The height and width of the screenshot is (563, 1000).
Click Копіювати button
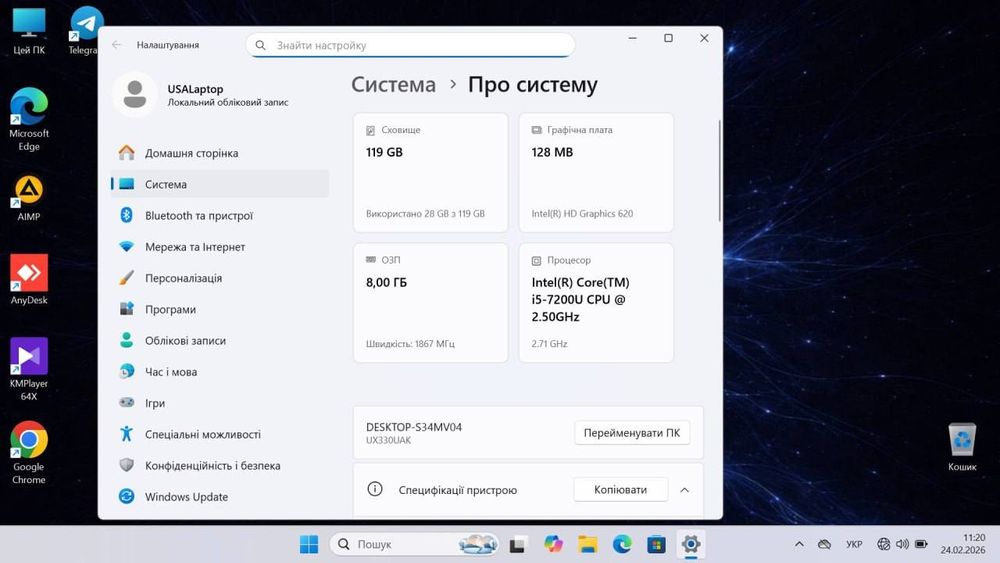pos(621,490)
